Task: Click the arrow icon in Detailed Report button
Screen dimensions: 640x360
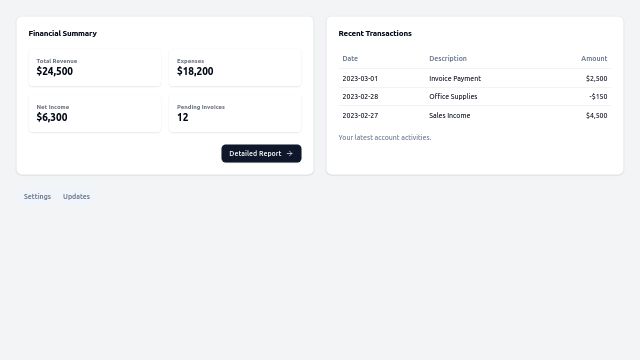Action: (289, 153)
